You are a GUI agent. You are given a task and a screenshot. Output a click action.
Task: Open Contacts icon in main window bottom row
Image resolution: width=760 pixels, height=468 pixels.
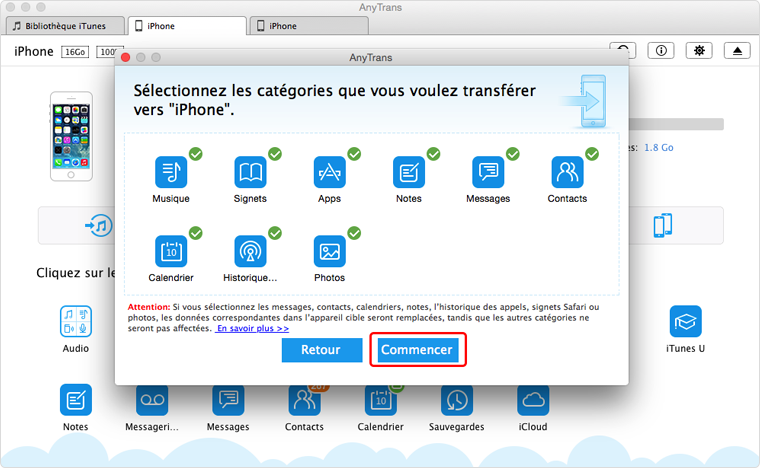(x=304, y=400)
